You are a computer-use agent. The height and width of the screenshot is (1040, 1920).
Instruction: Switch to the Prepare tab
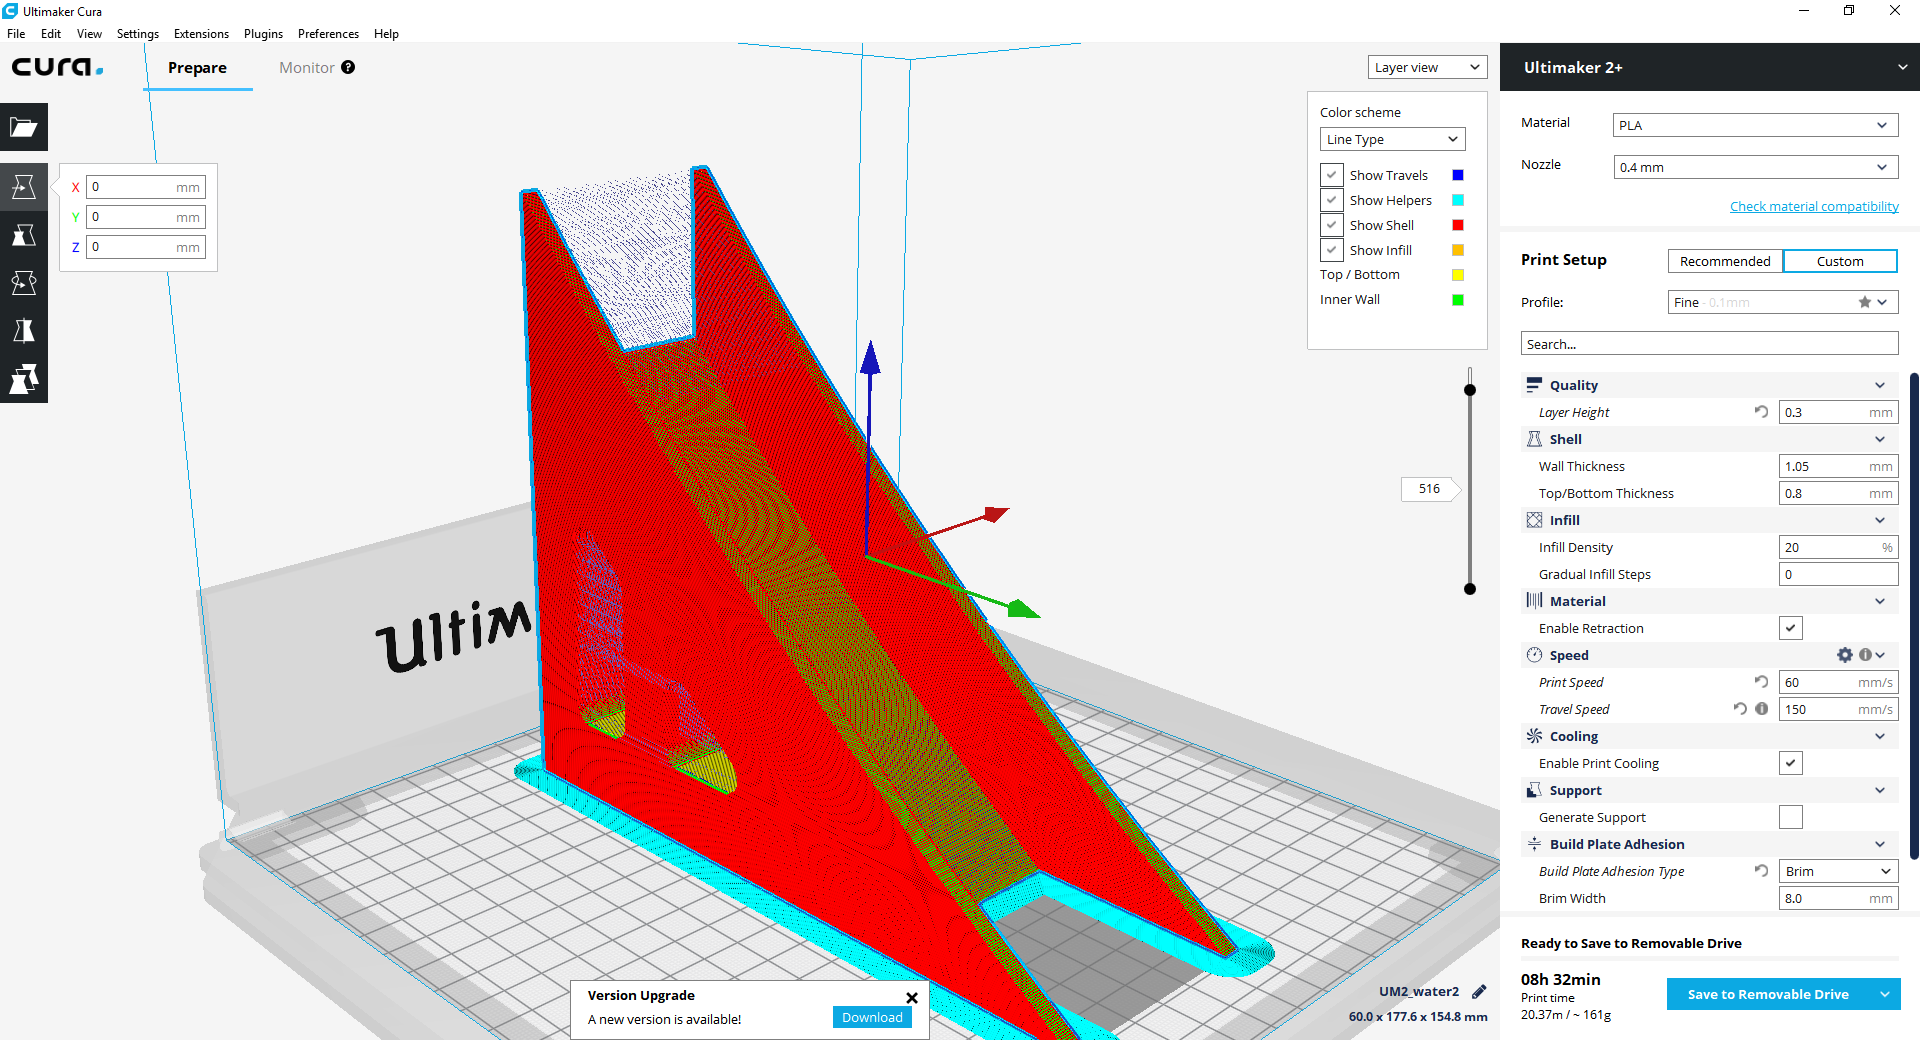coord(197,67)
